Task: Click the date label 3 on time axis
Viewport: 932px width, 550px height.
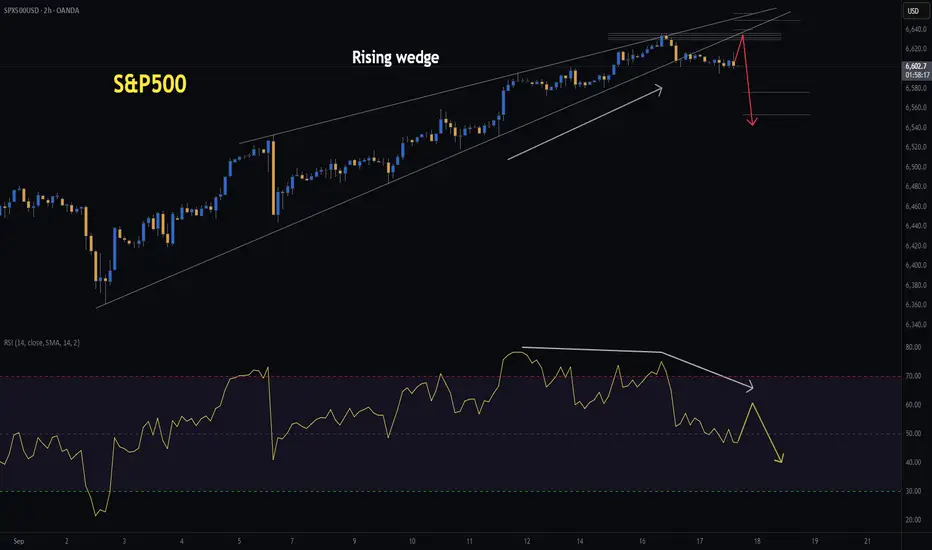Action: 124,541
